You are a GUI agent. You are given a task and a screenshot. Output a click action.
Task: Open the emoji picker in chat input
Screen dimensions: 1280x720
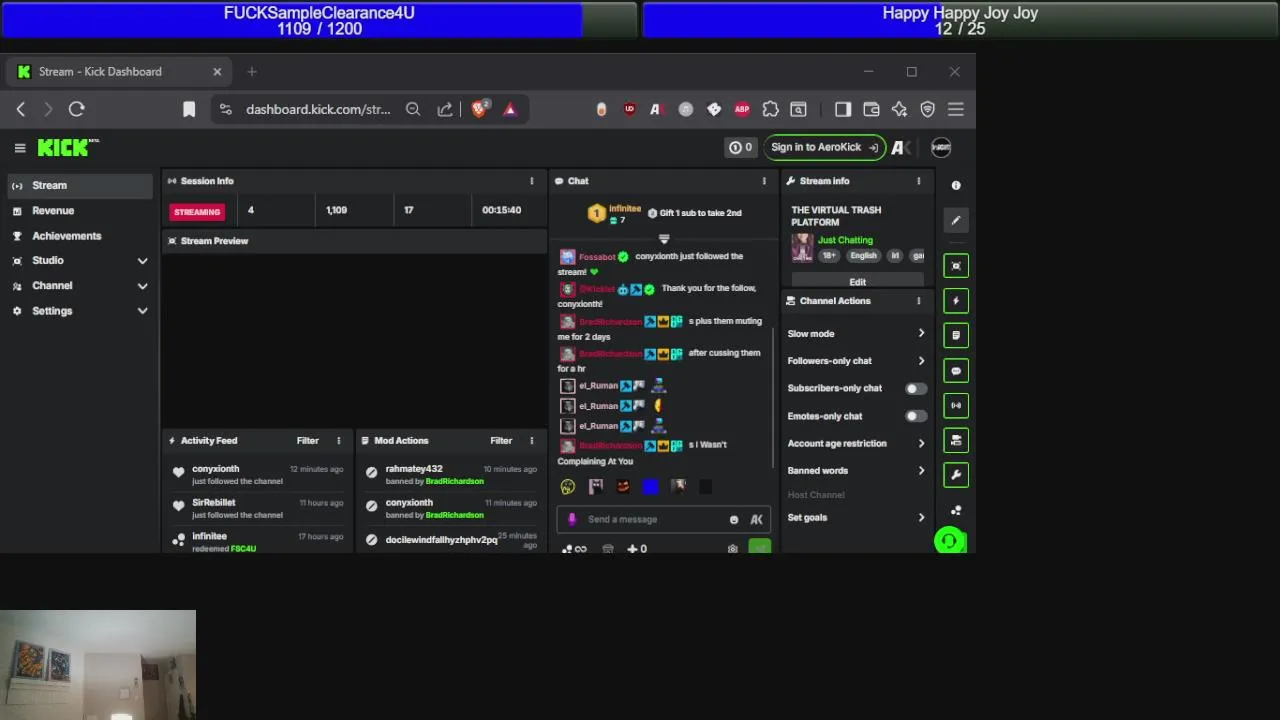click(x=734, y=520)
